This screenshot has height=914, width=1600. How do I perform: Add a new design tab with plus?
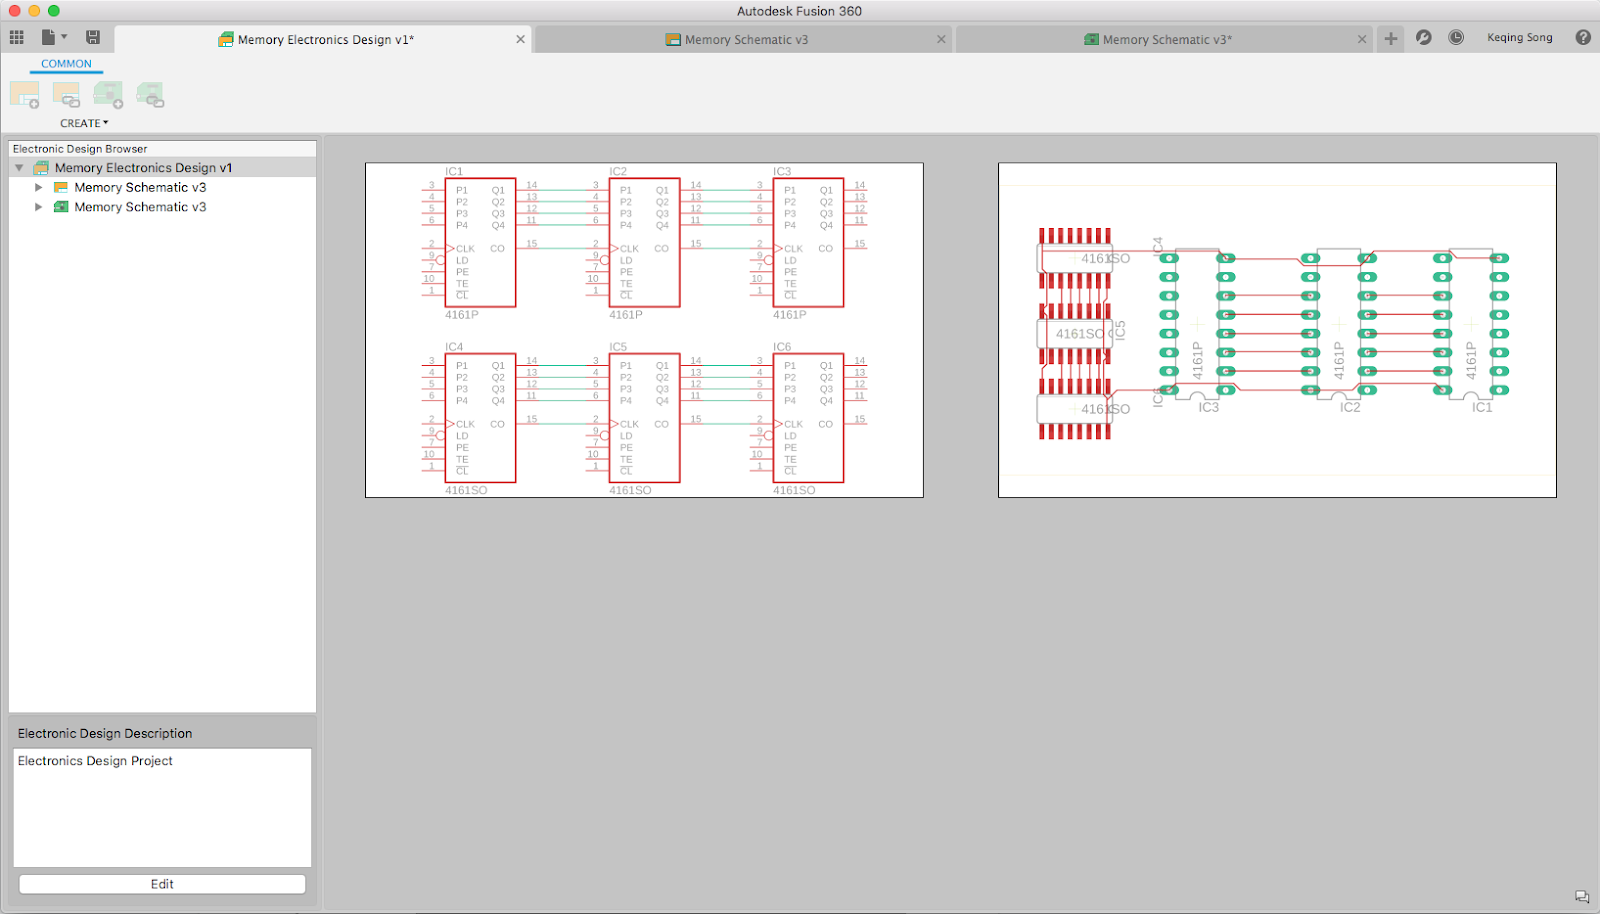(1391, 39)
